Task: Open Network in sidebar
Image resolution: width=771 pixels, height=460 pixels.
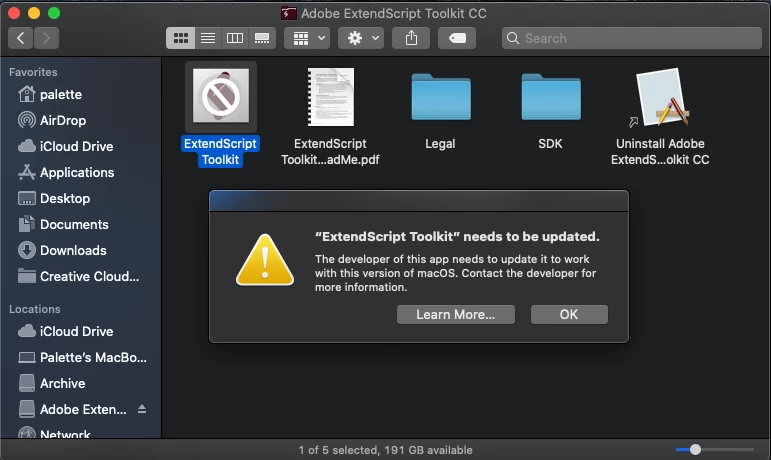Action: click(54, 434)
